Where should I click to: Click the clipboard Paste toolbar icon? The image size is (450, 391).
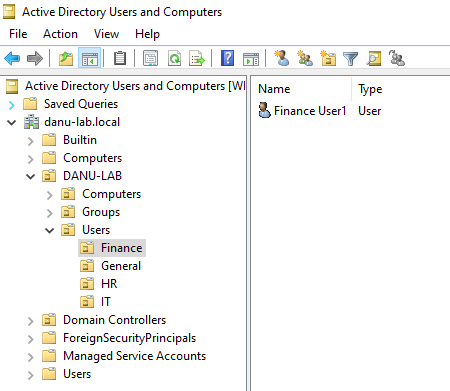pos(120,59)
